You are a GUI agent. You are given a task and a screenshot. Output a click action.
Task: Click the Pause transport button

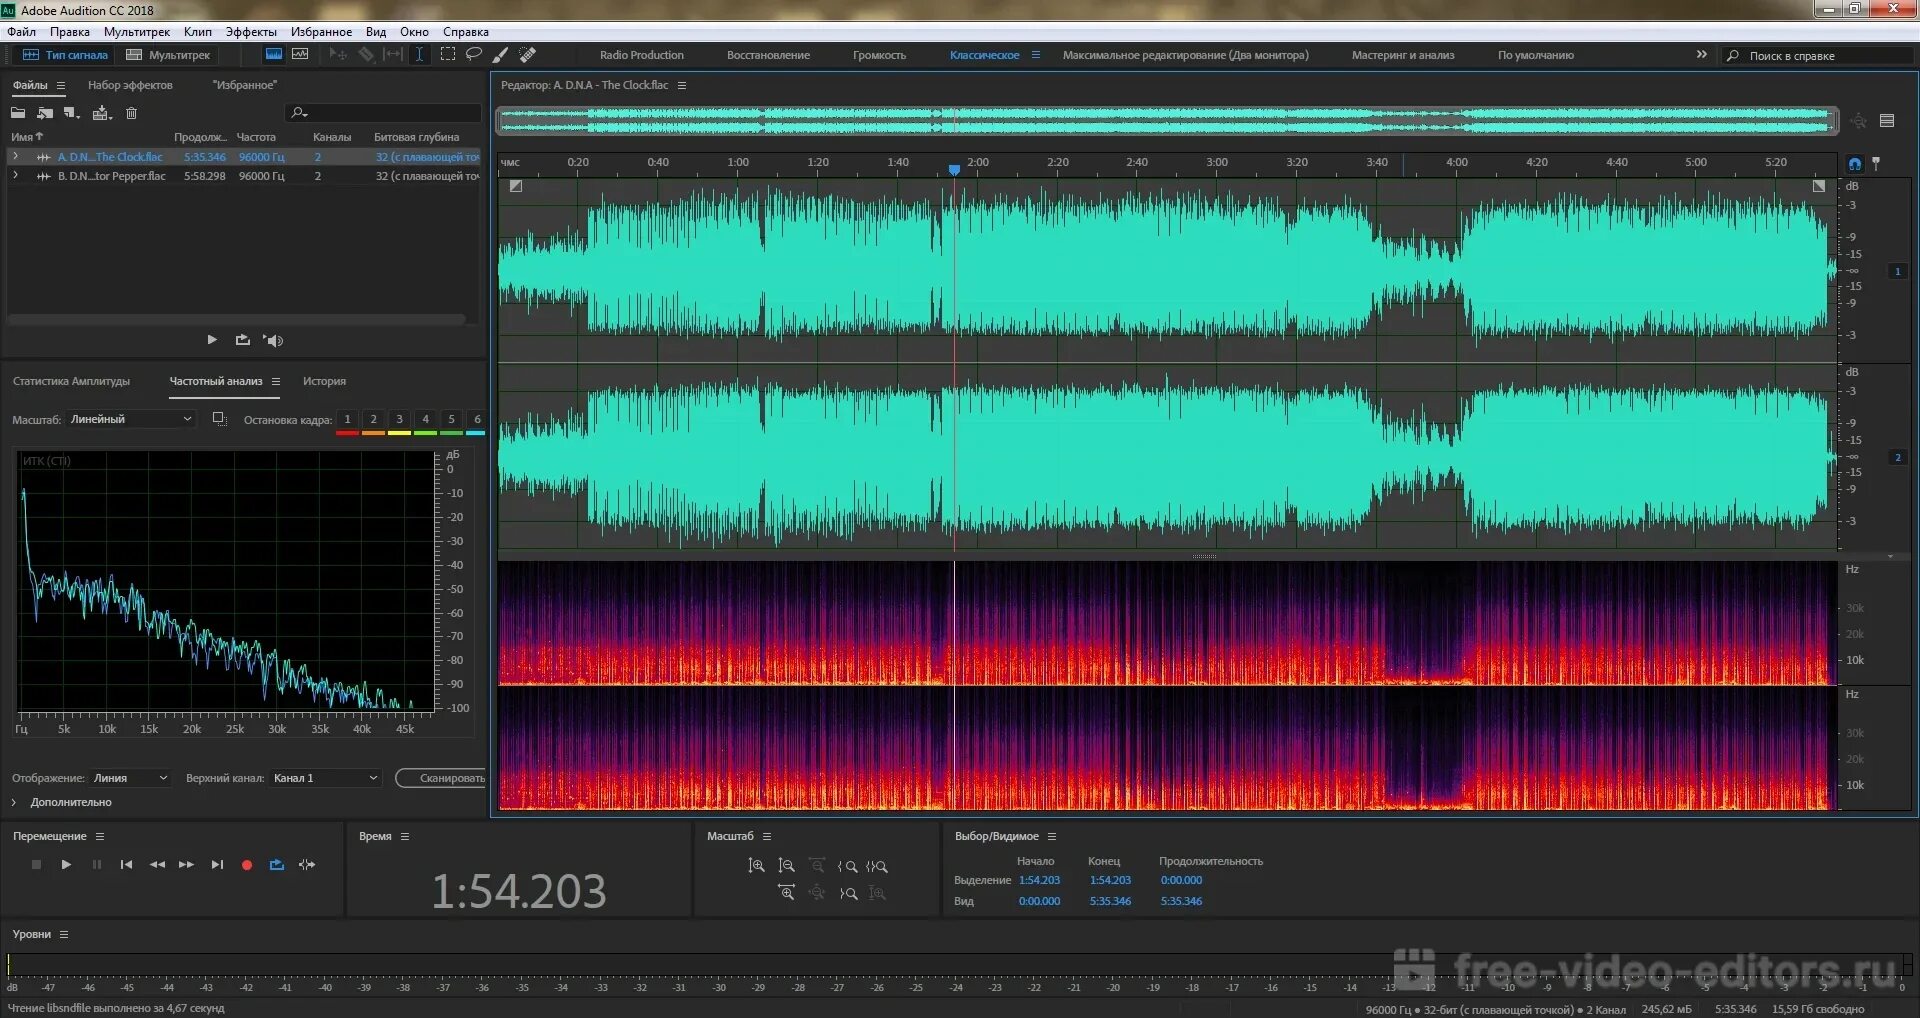tap(96, 865)
